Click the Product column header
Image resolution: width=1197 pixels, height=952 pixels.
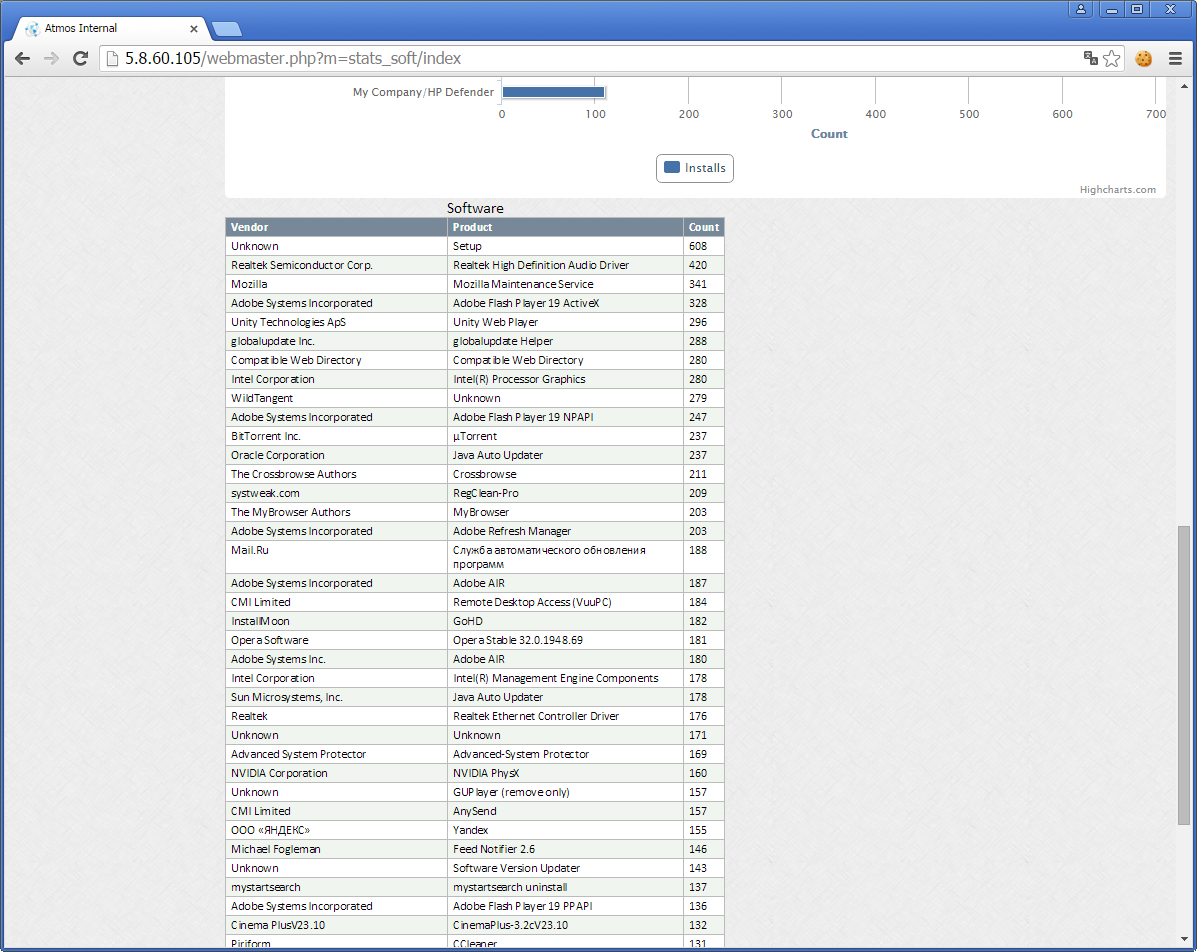[565, 227]
